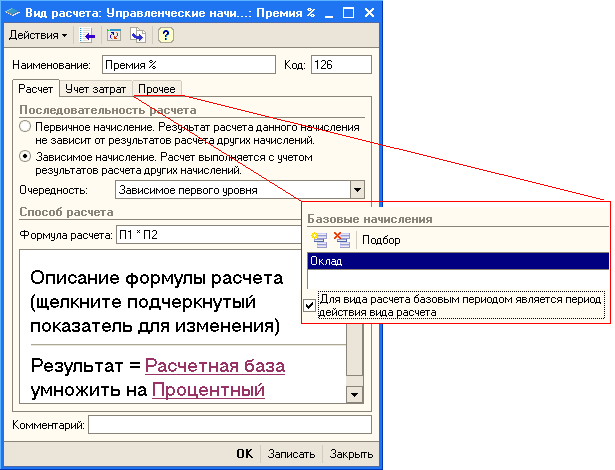Click the Комментарий input field
This screenshot has height=470, width=615.
point(229,425)
